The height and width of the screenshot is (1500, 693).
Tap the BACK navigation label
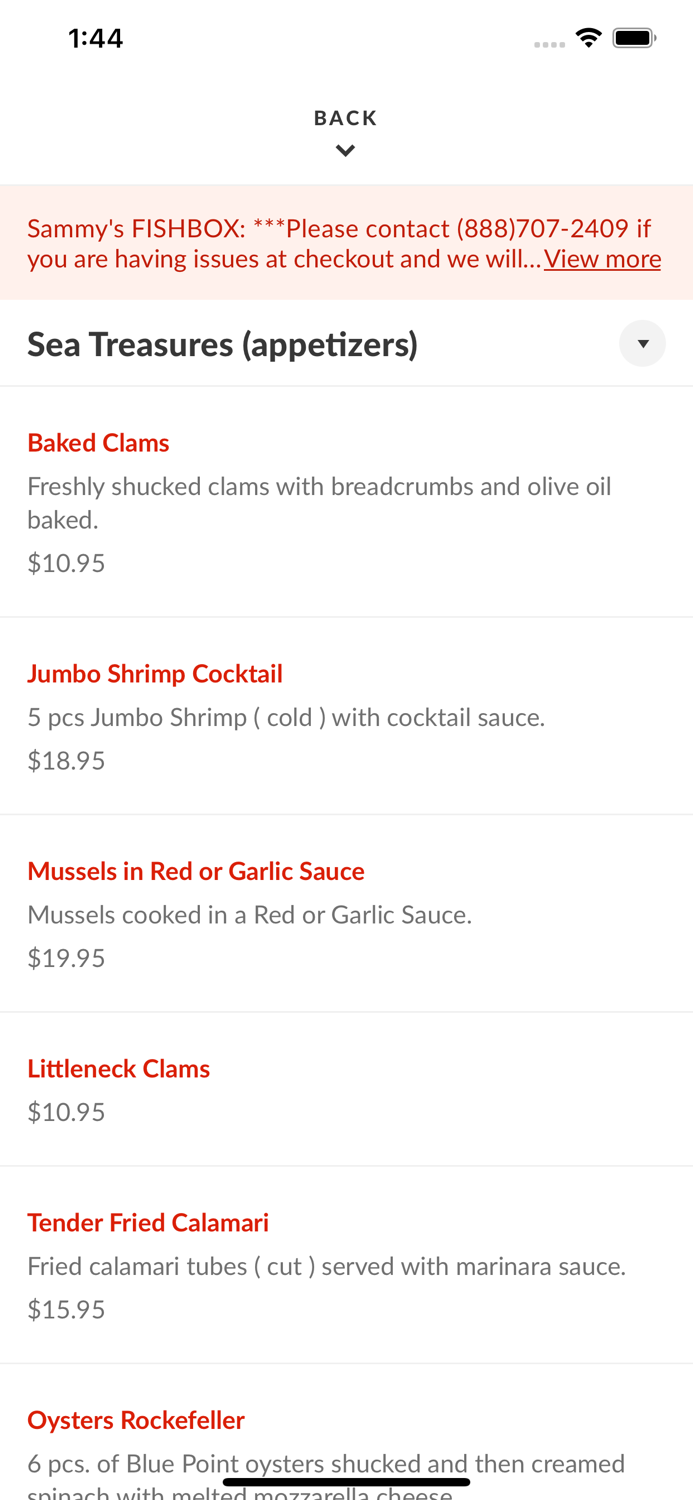346,117
